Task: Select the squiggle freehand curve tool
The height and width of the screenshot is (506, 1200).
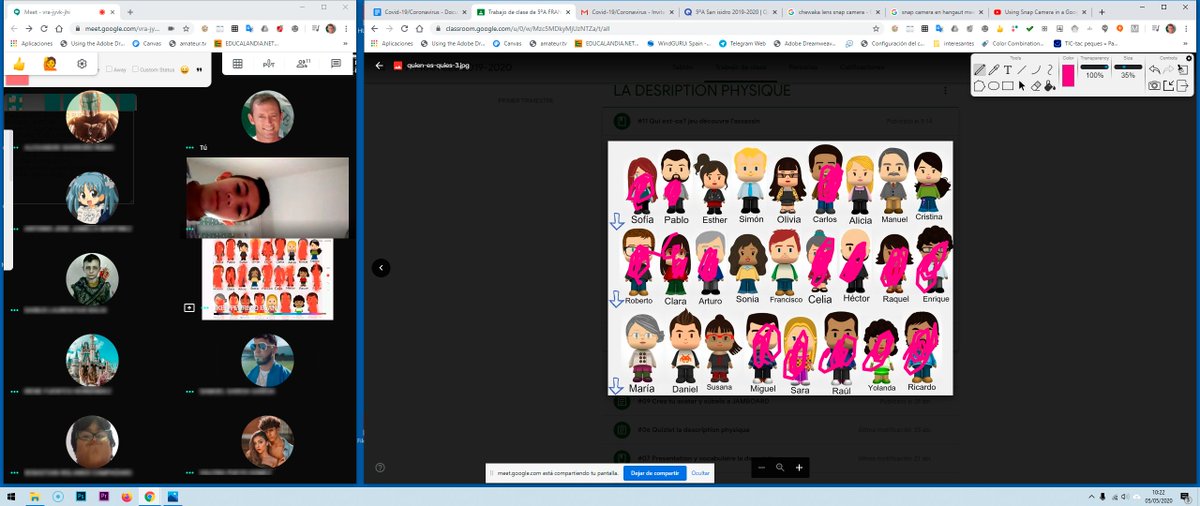Action: (x=1050, y=70)
